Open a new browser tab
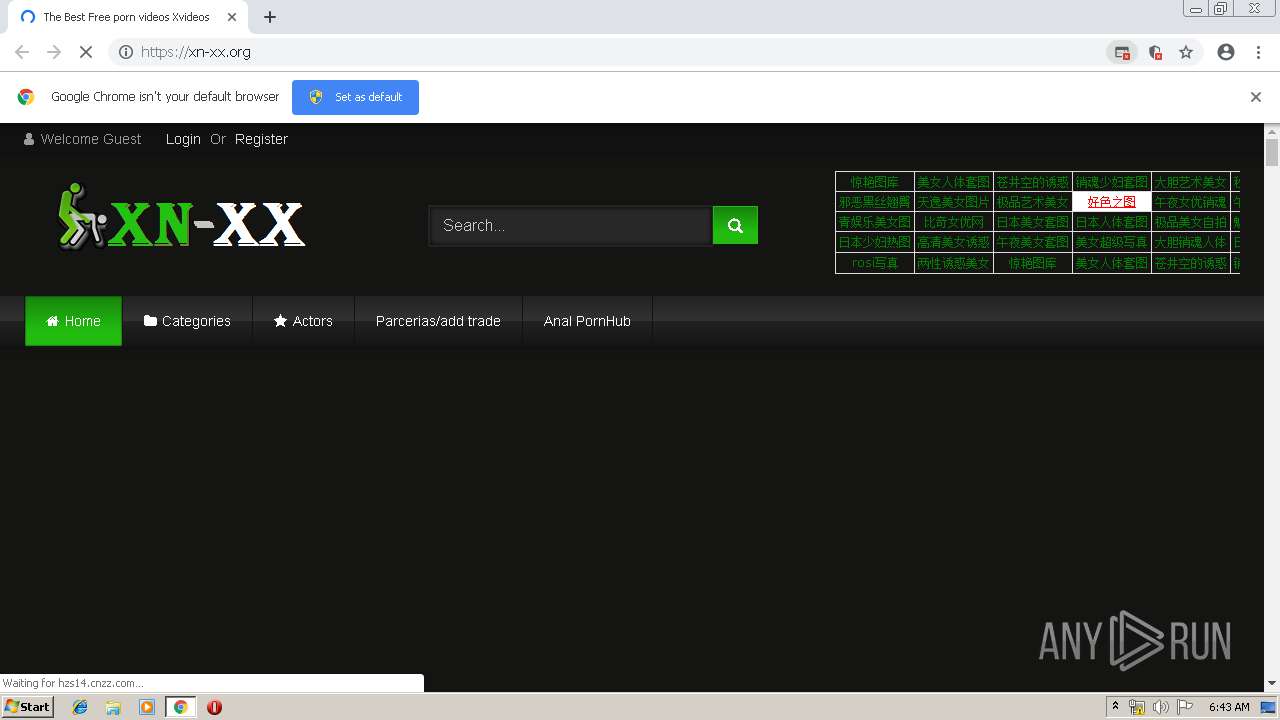 pos(270,17)
